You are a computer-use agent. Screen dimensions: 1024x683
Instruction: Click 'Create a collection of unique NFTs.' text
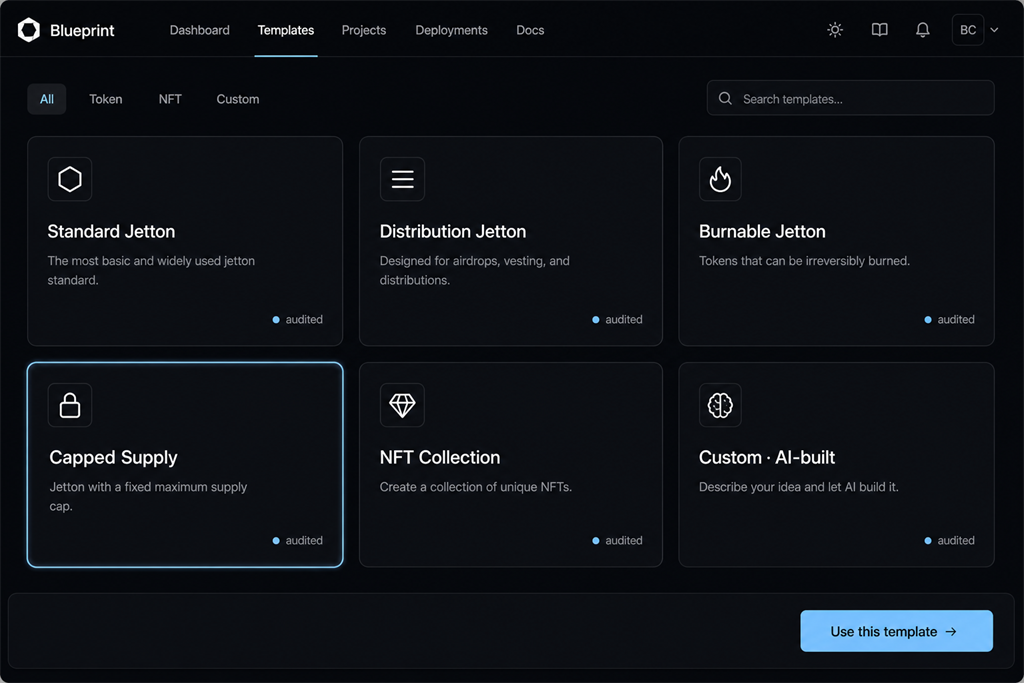tap(475, 487)
